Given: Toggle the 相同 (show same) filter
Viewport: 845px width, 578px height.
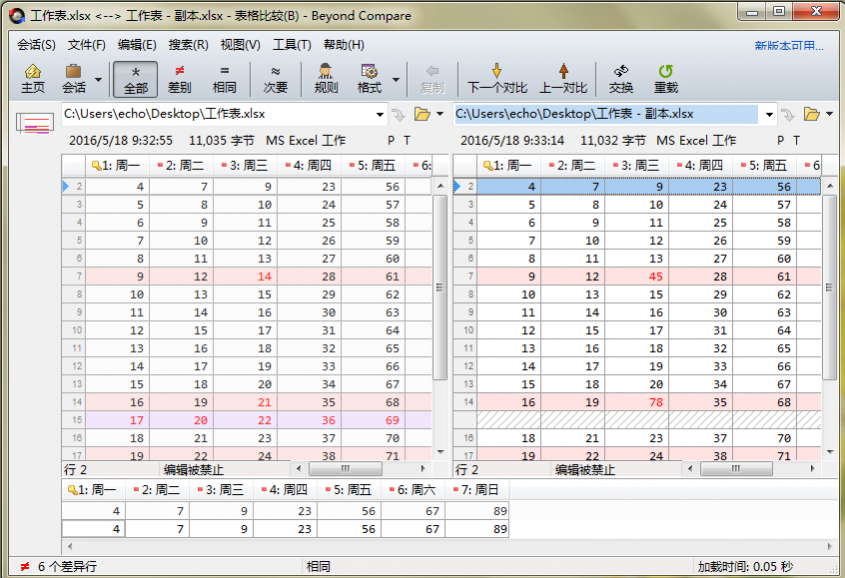Looking at the screenshot, I should (224, 79).
